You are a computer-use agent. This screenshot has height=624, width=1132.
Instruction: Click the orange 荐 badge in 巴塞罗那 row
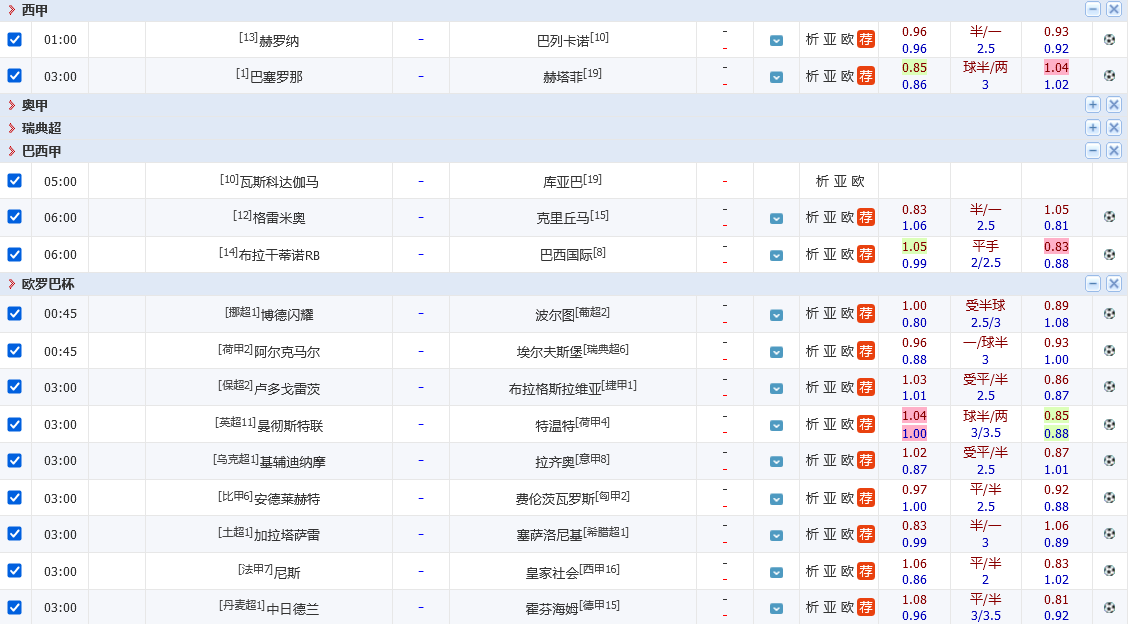pos(866,76)
